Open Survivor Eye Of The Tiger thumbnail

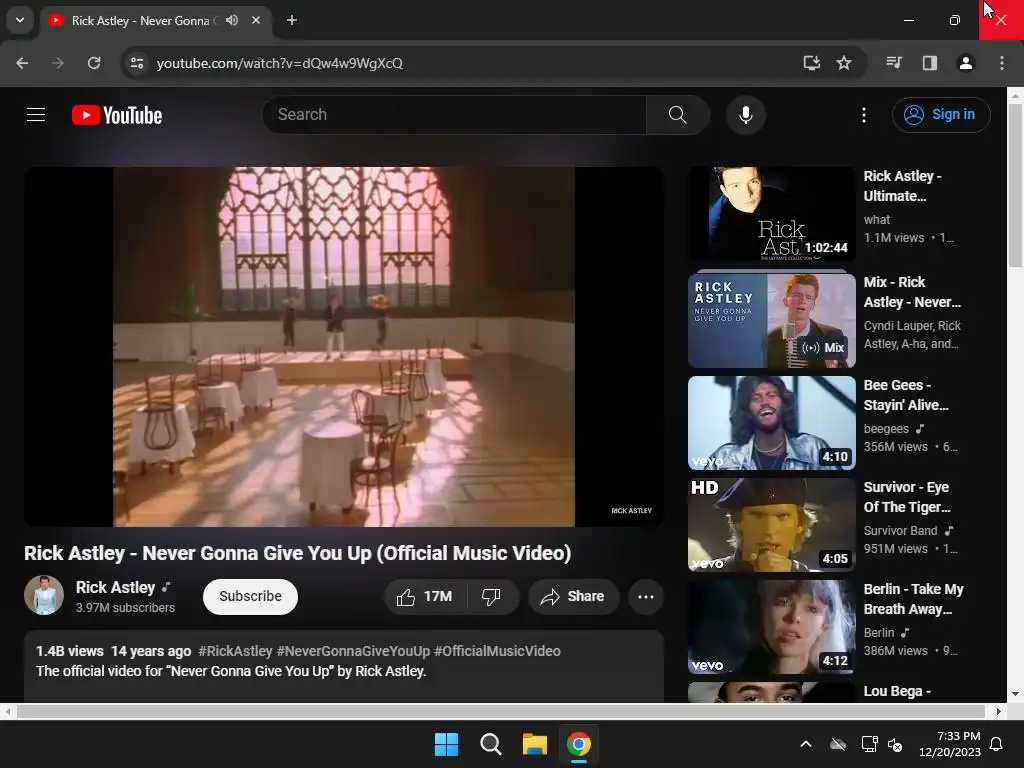pyautogui.click(x=771, y=524)
